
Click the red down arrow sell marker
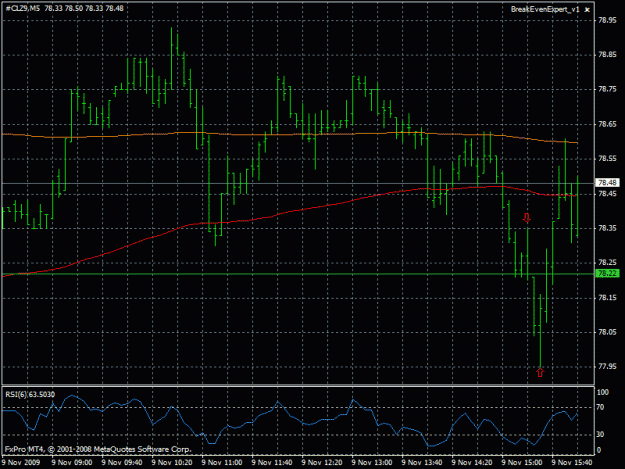coord(527,218)
